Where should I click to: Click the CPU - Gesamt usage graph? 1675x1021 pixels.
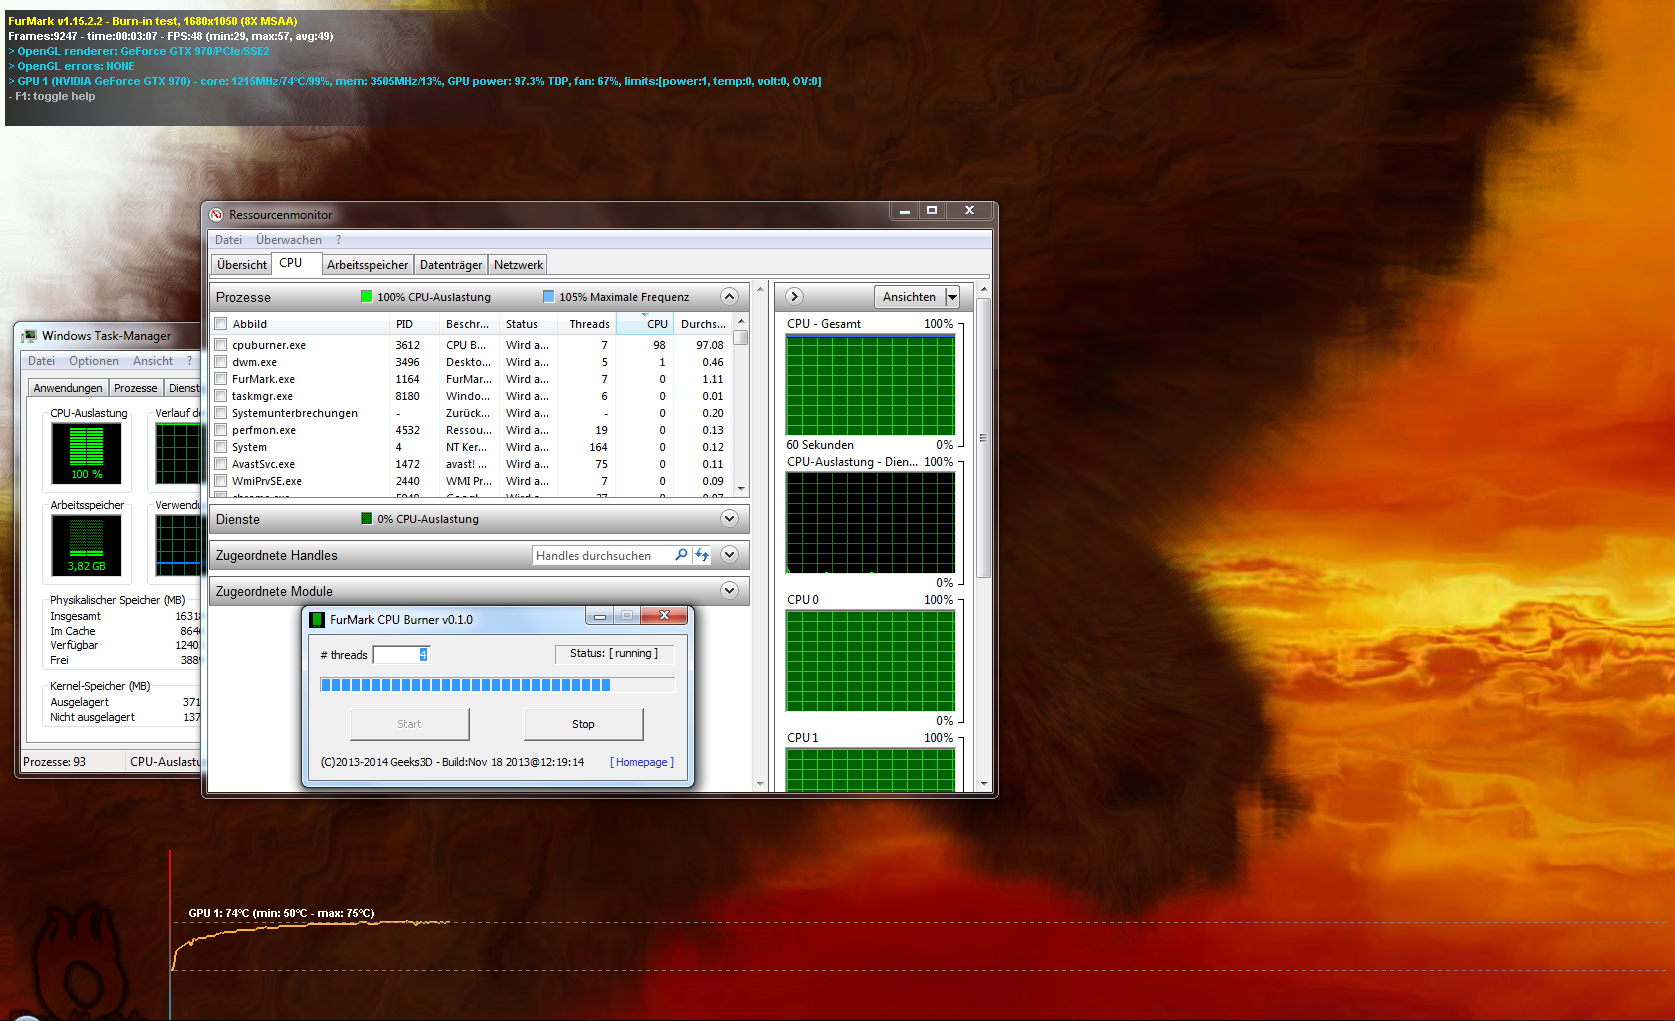[x=870, y=385]
